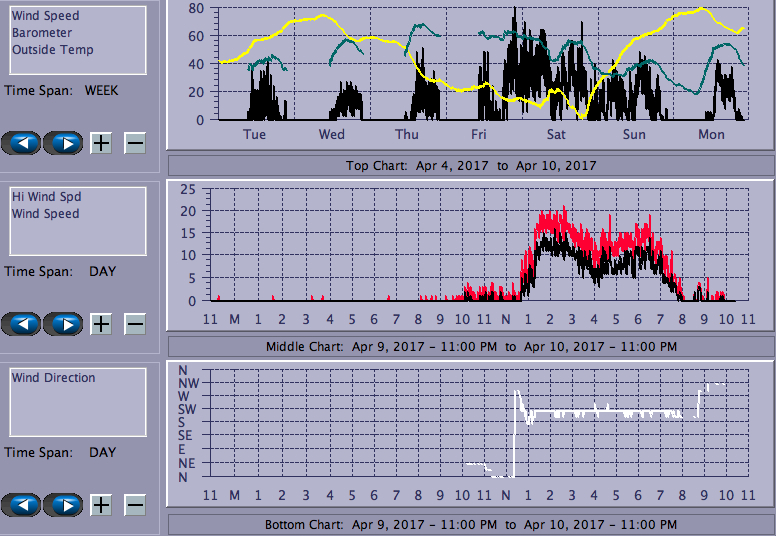Click the middle chart's minus button
Screen dimensions: 776x536
point(135,324)
